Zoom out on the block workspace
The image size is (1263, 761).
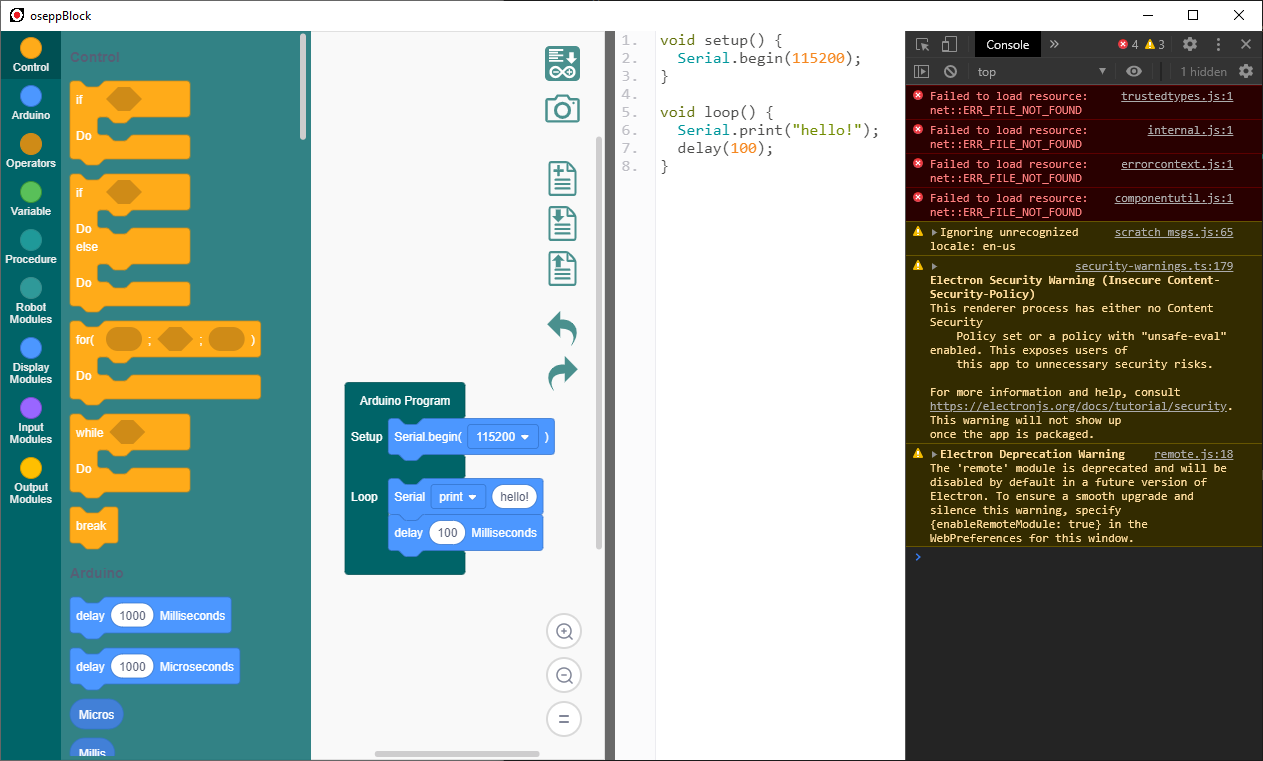pyautogui.click(x=564, y=675)
